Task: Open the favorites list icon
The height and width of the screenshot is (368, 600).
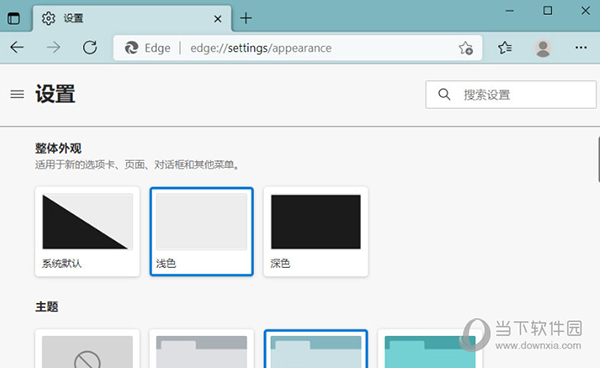Action: pyautogui.click(x=505, y=48)
